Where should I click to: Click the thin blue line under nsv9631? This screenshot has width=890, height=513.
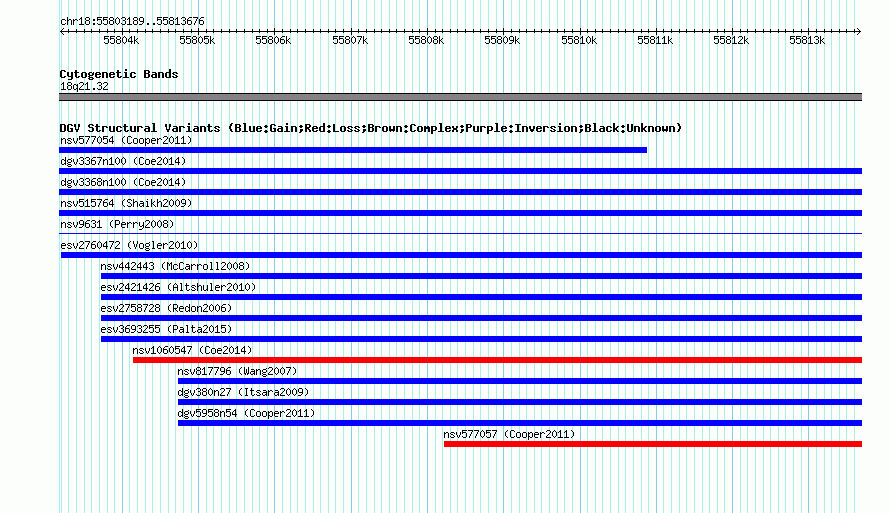(x=460, y=234)
